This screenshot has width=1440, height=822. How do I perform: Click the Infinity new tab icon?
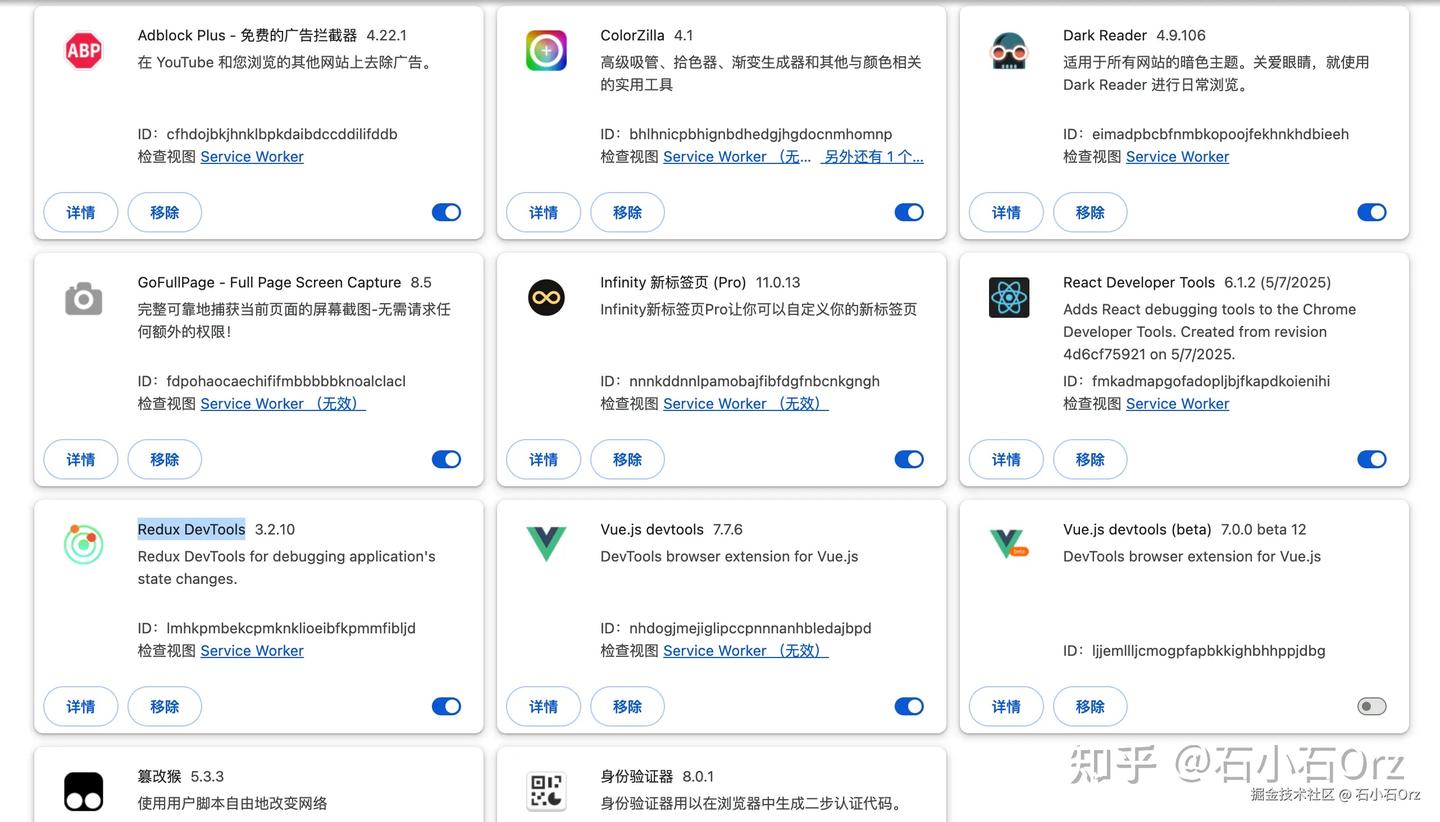546,298
